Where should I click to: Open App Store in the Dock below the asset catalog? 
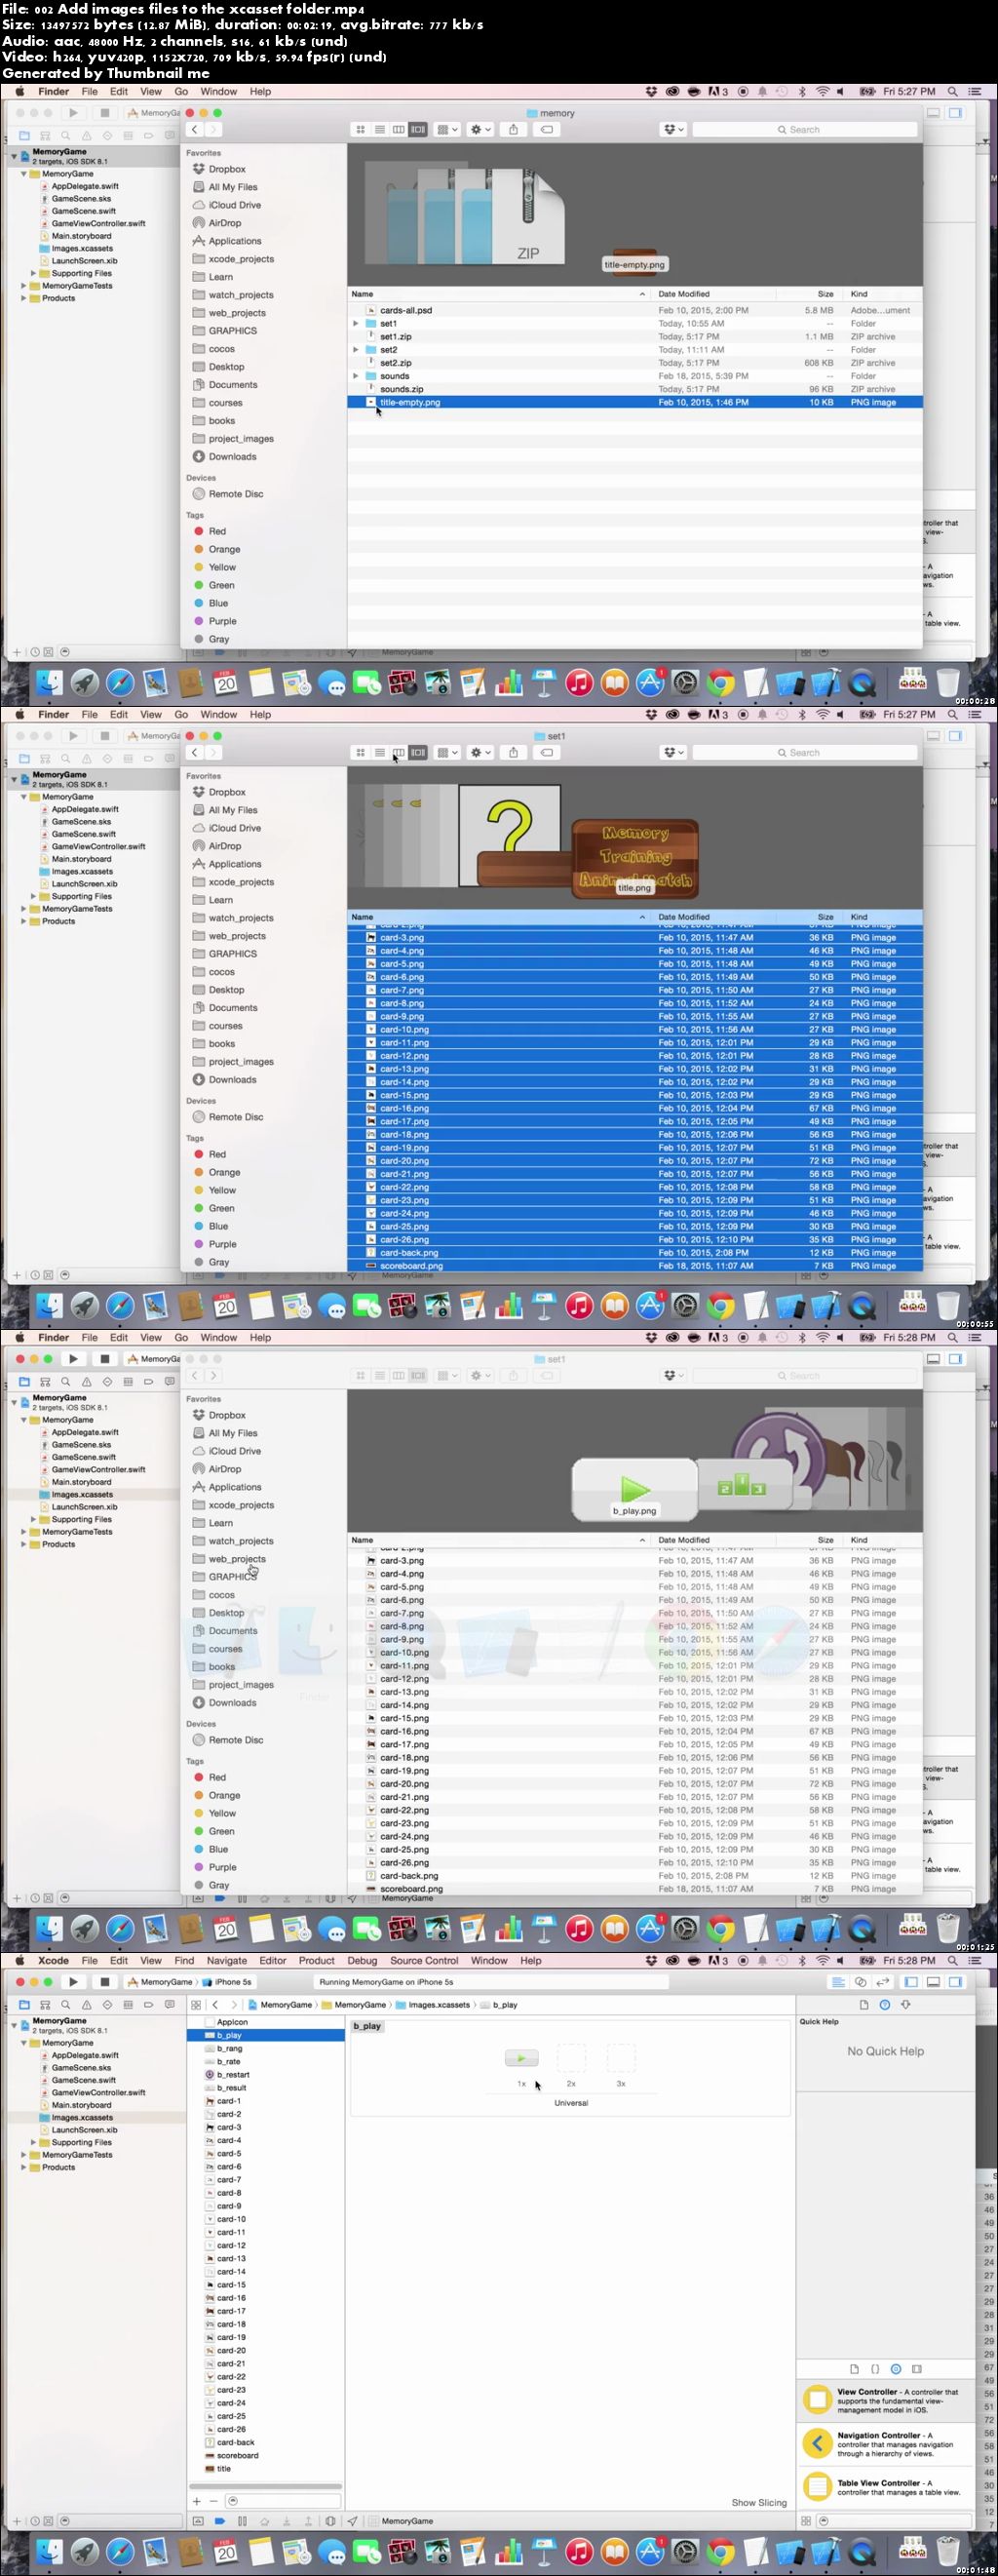pos(650,2551)
